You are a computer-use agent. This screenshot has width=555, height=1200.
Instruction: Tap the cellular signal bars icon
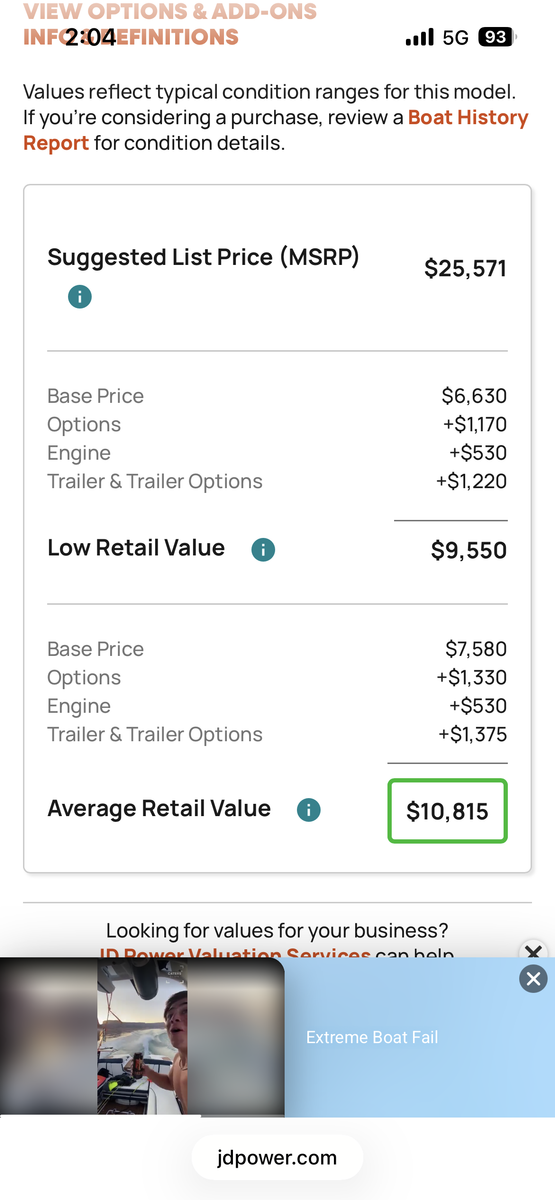(420, 38)
